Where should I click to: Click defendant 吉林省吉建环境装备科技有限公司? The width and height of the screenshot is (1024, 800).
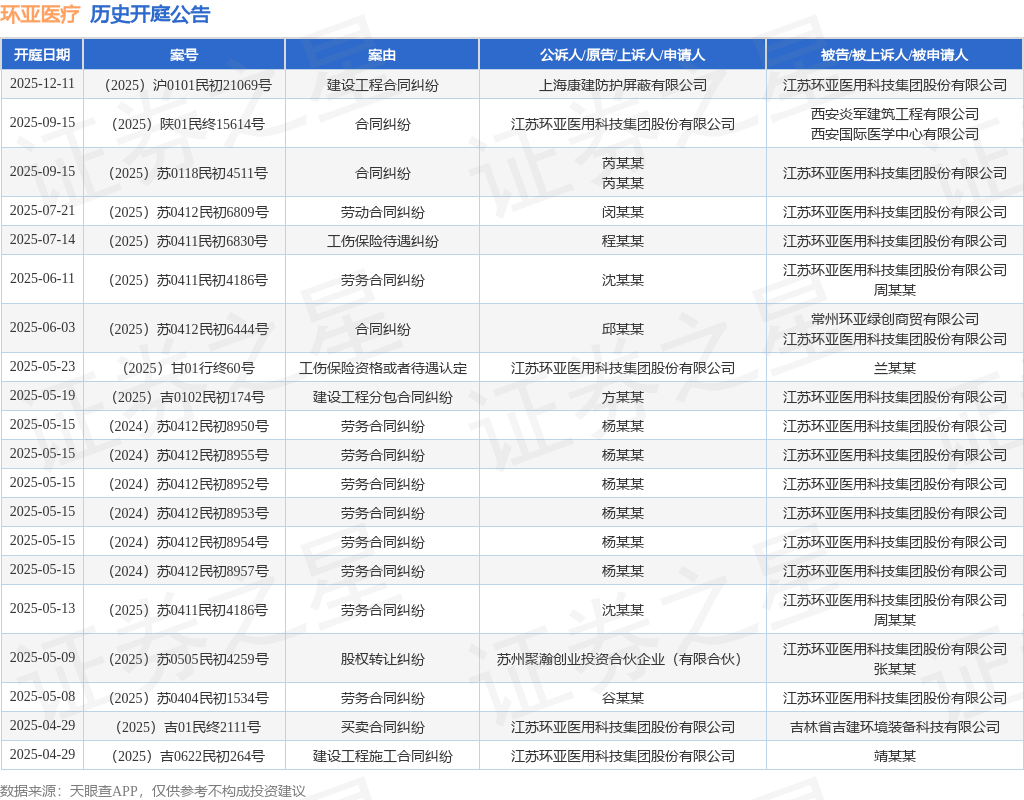point(895,727)
